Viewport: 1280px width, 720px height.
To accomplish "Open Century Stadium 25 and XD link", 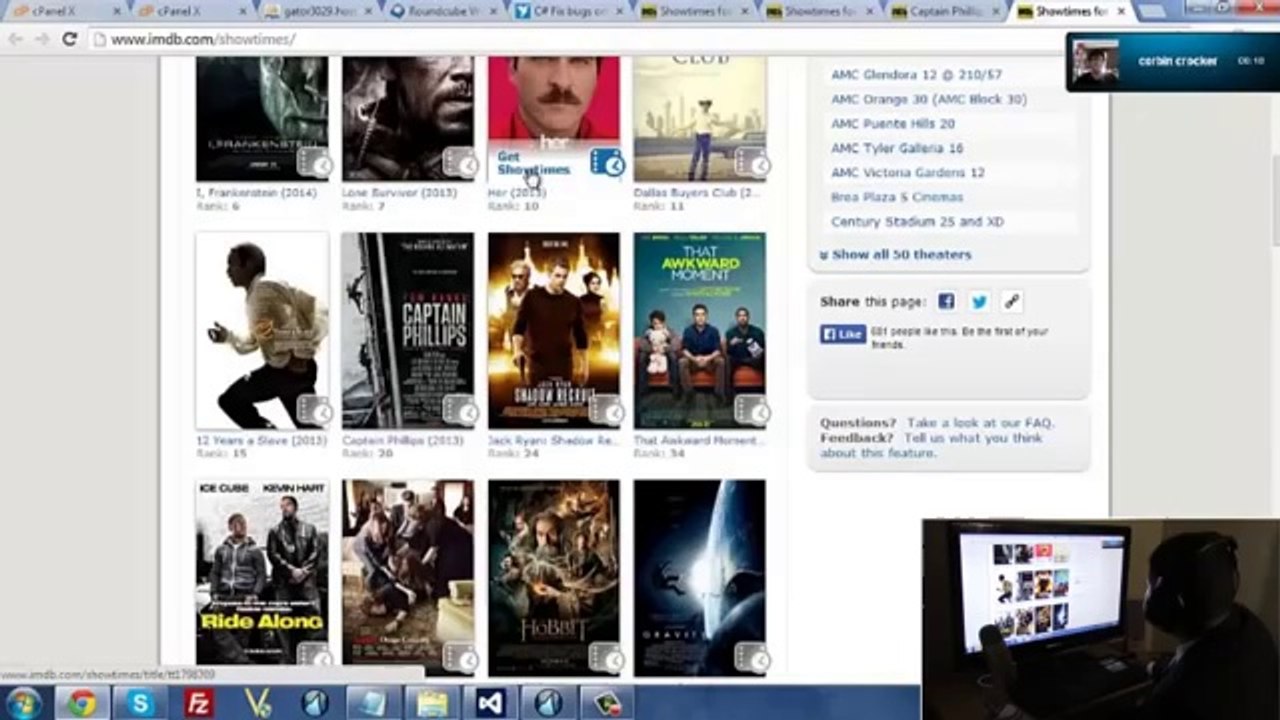I will click(x=917, y=221).
